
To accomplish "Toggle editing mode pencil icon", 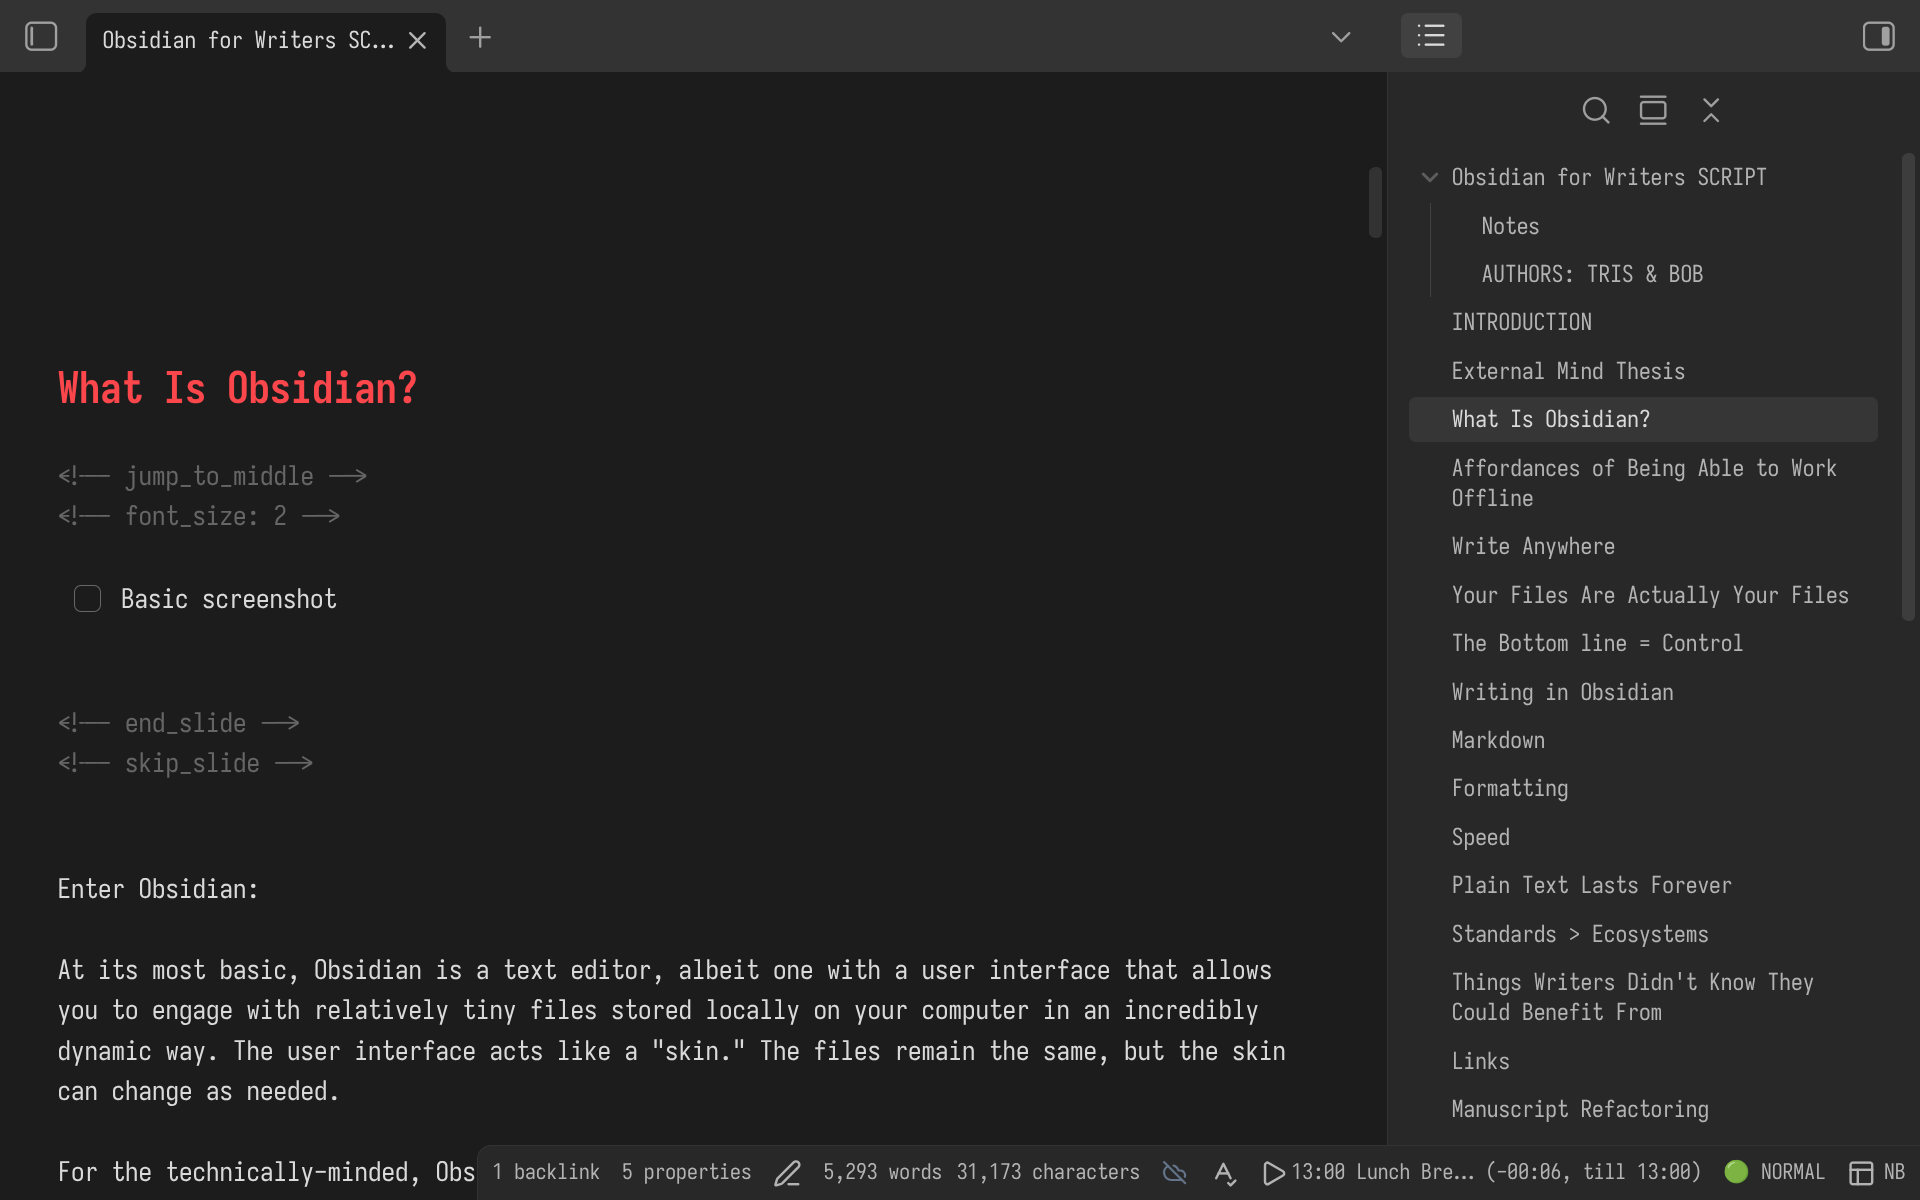I will 787,1173.
